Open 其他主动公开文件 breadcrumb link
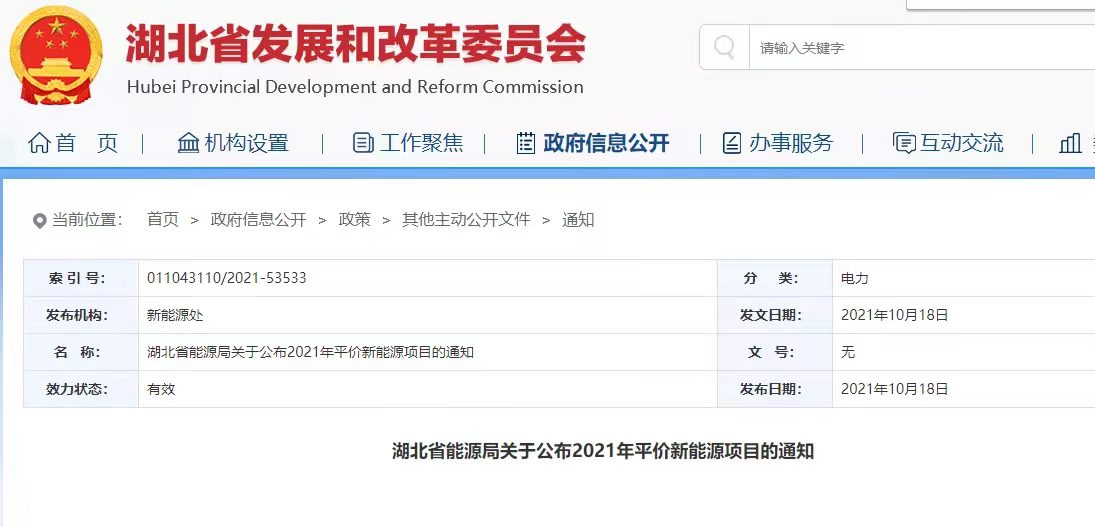Screen dimensions: 1095x527 tap(466, 219)
